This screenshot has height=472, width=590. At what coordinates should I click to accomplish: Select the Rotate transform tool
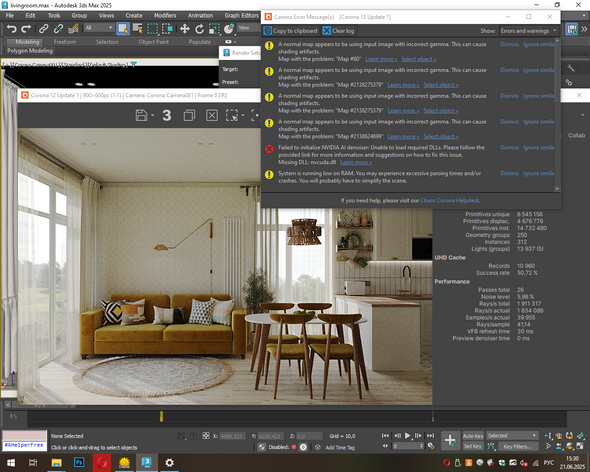[199, 29]
